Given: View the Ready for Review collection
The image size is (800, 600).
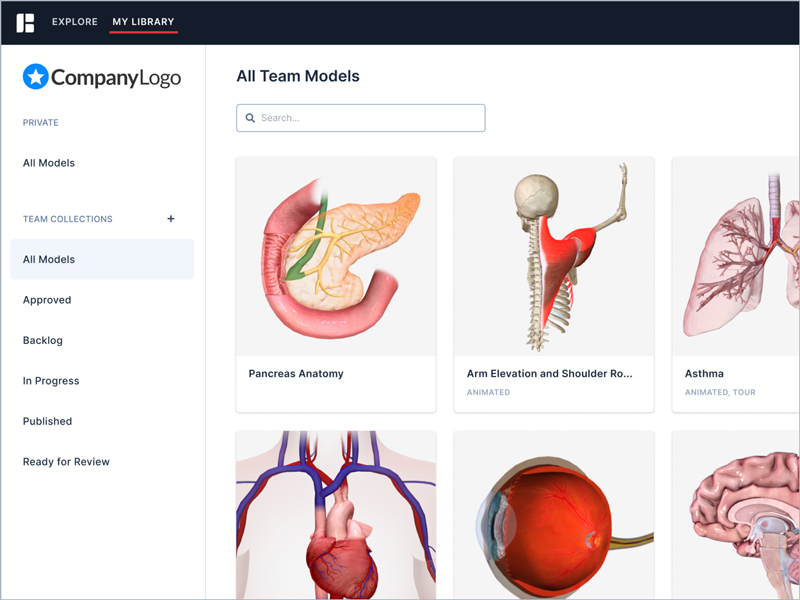Looking at the screenshot, I should point(66,462).
